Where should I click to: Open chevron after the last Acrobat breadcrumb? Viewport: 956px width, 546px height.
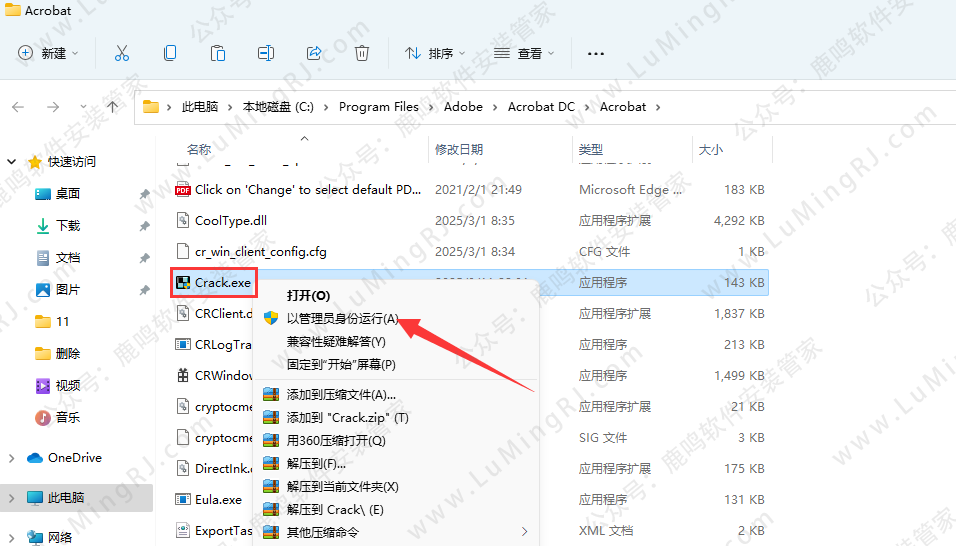point(658,108)
